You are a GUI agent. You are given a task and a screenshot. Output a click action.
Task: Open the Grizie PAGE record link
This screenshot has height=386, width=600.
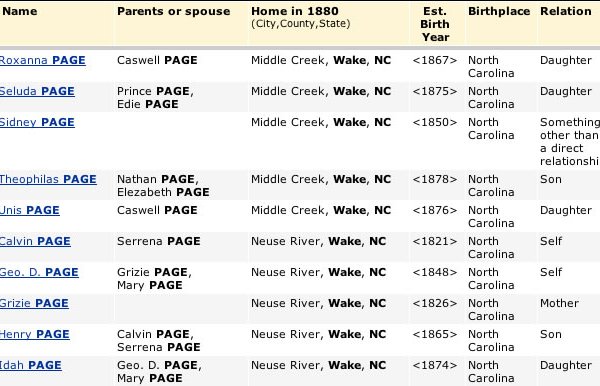pyautogui.click(x=34, y=303)
